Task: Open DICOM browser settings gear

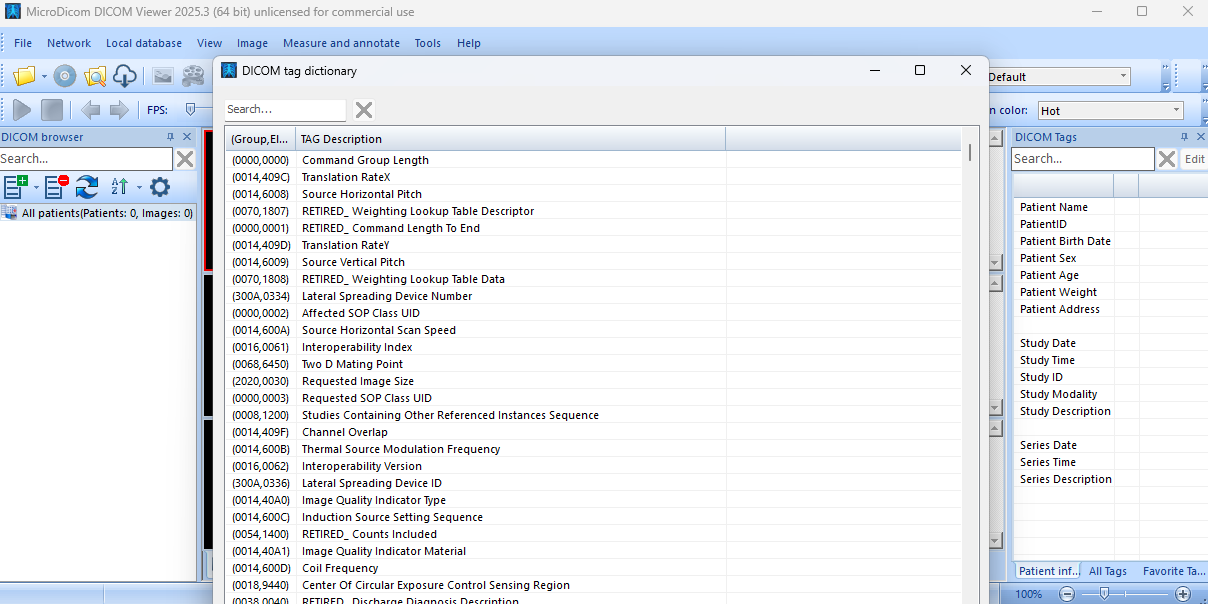Action: pos(160,186)
